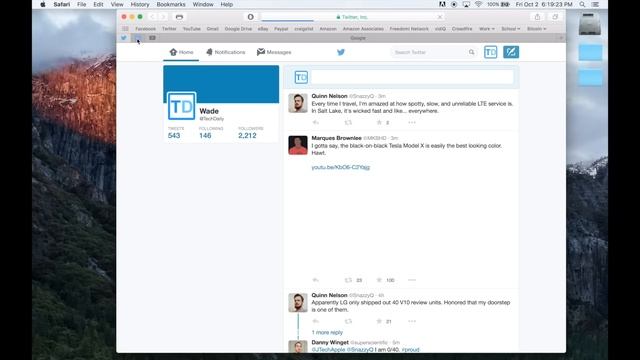Image resolution: width=640 pixels, height=360 pixels.
Task: Reply to Marques Brownlee's Tesla tweet
Action: (316, 280)
